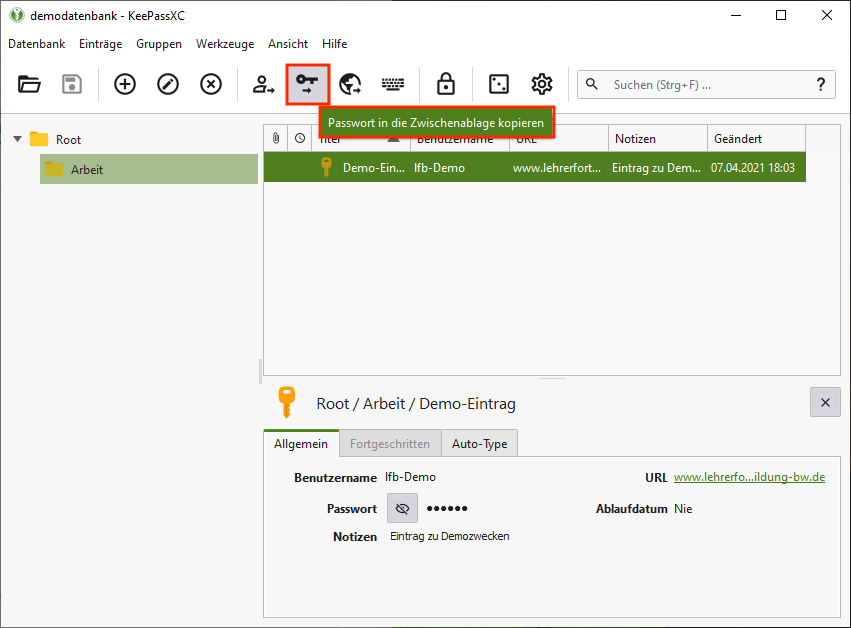This screenshot has width=851, height=628.
Task: Click the add new entry plus icon
Action: (125, 85)
